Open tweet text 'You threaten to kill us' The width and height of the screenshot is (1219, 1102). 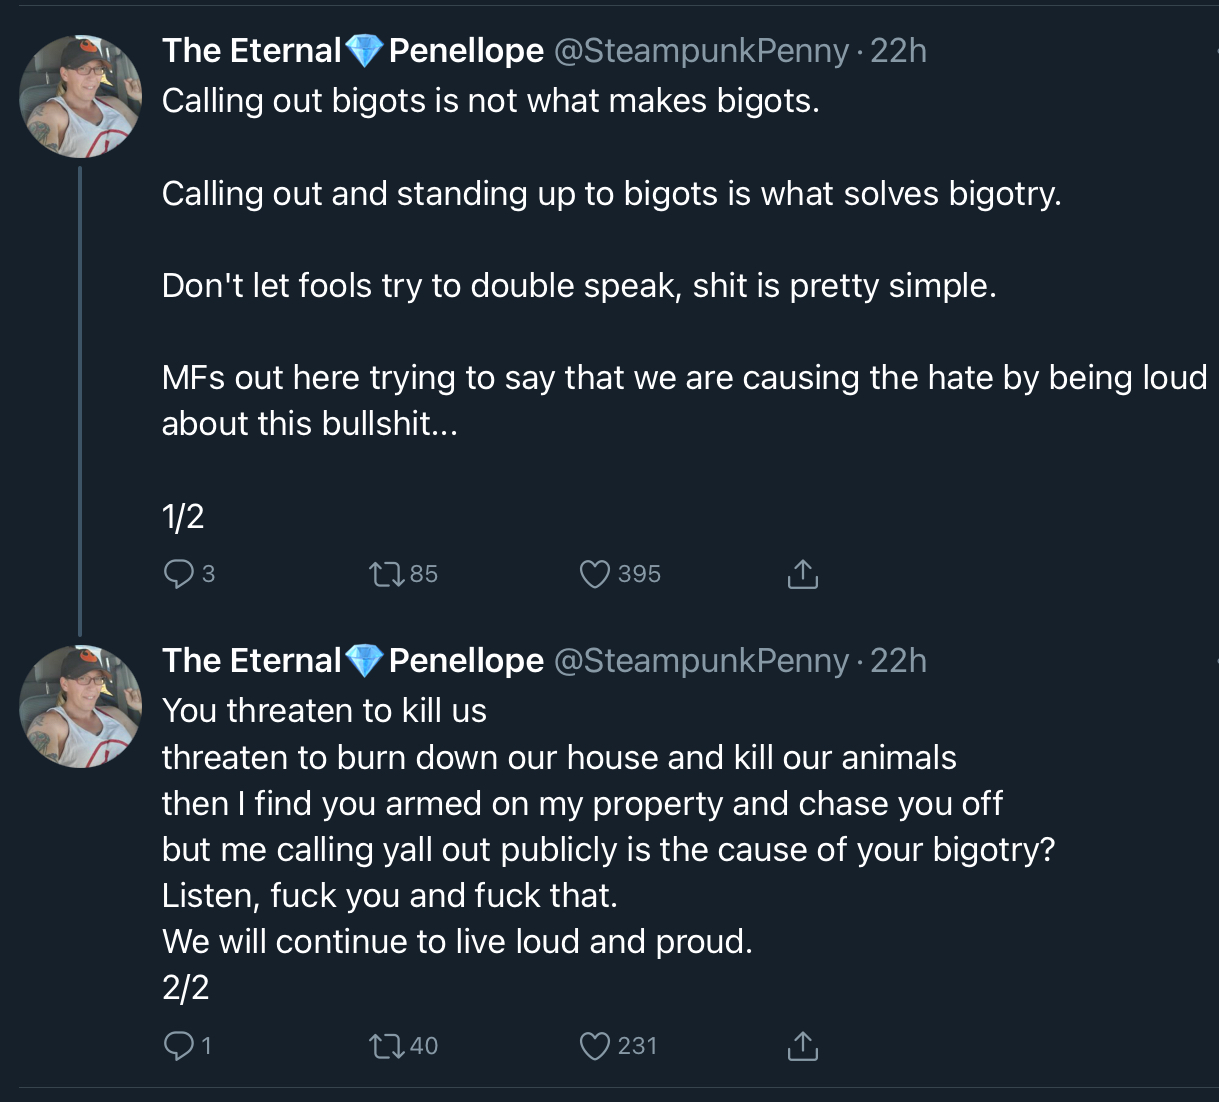tap(324, 711)
